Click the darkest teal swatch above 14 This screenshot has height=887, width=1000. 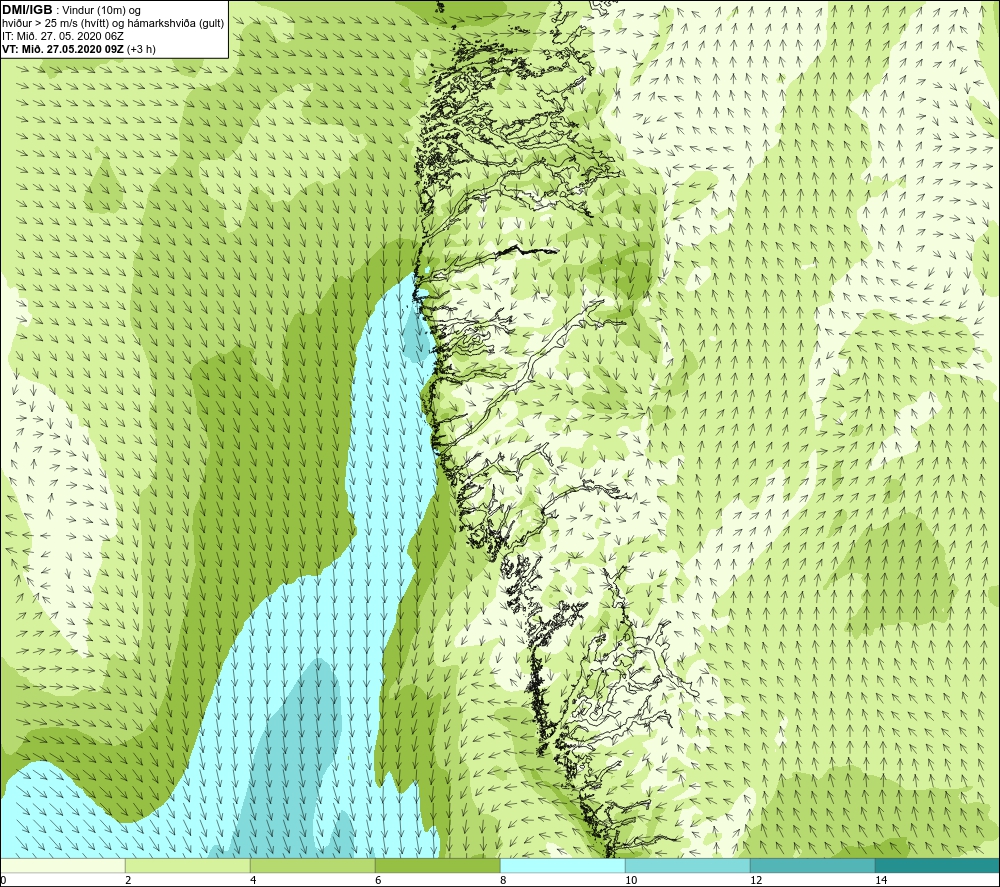pyautogui.click(x=937, y=866)
